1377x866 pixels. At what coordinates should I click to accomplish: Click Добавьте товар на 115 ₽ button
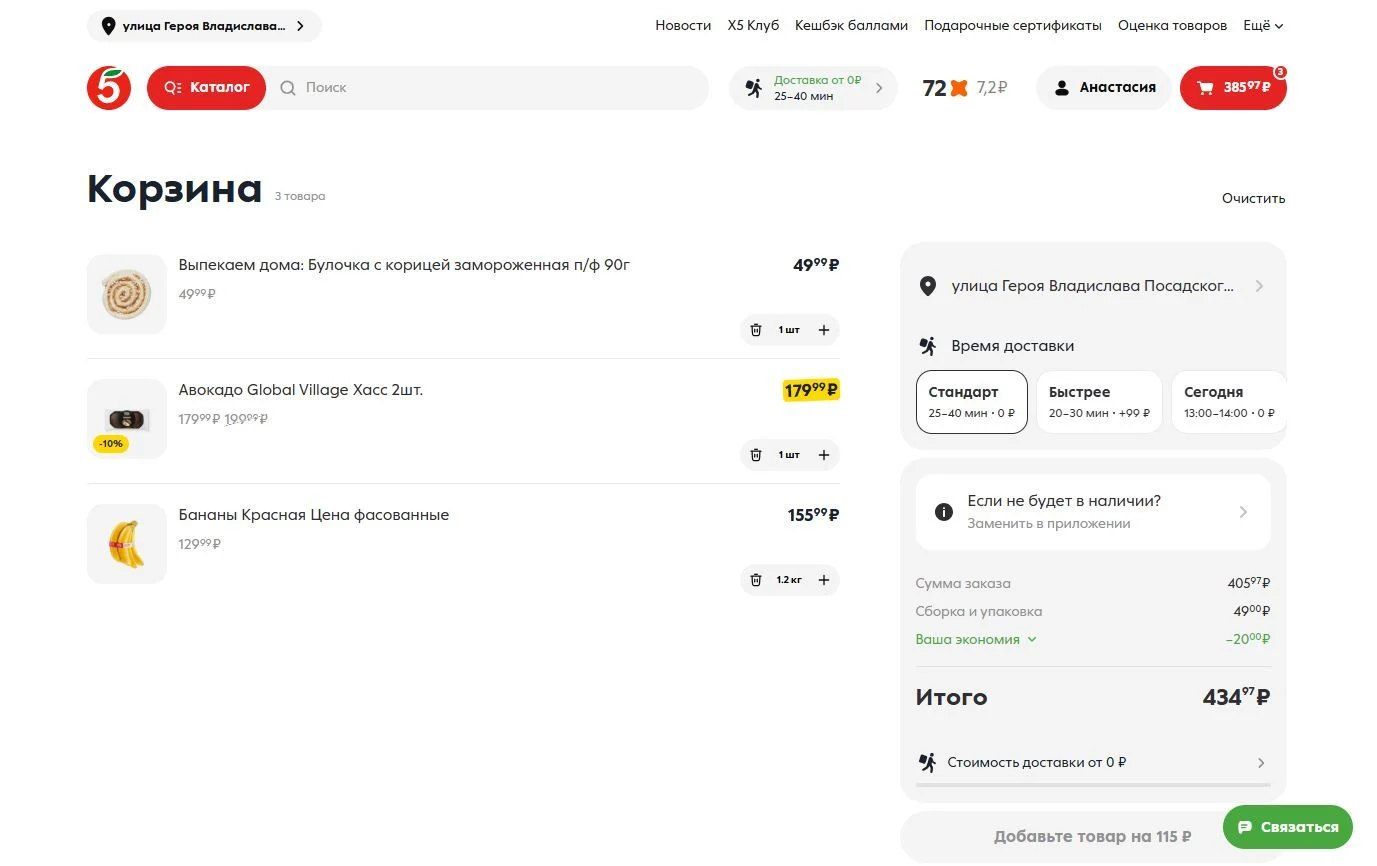click(1093, 837)
